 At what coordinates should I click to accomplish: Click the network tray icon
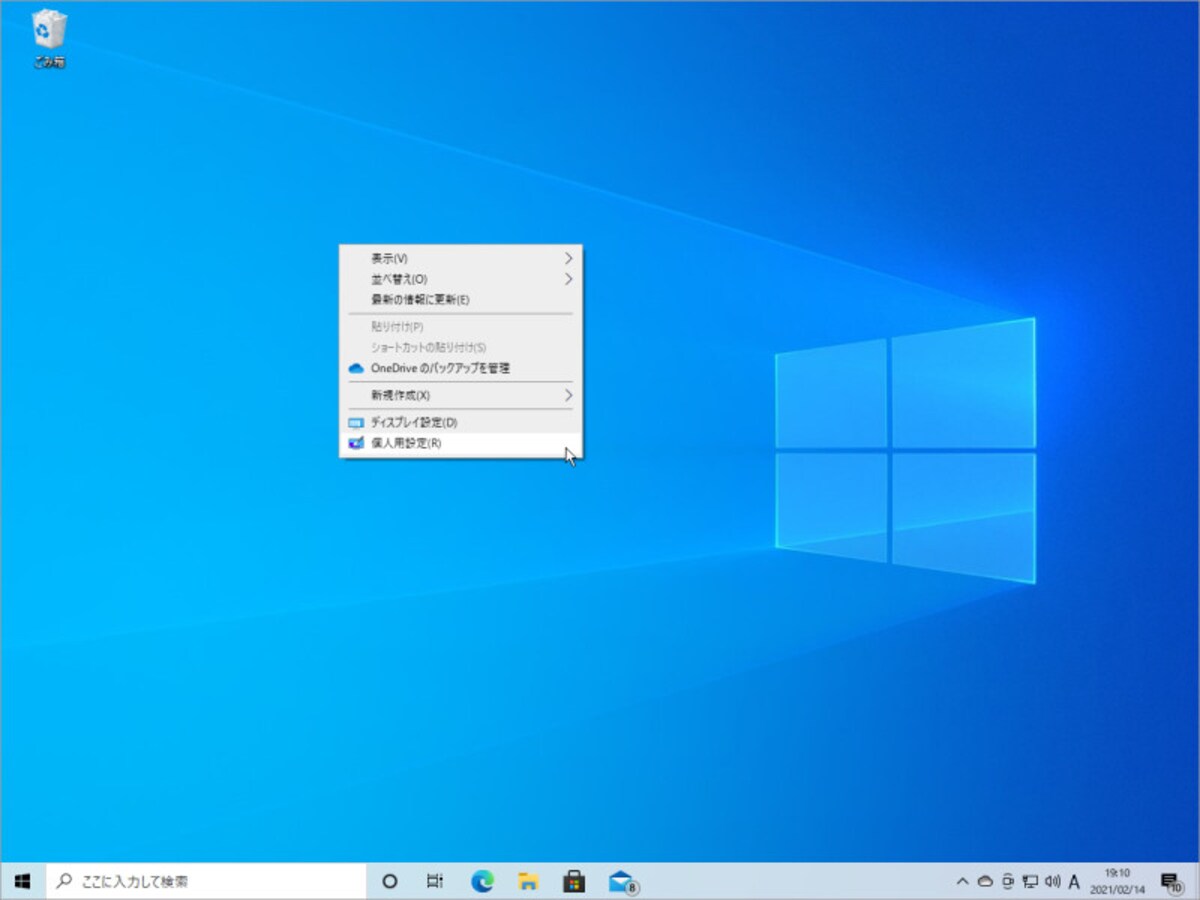pos(1030,882)
